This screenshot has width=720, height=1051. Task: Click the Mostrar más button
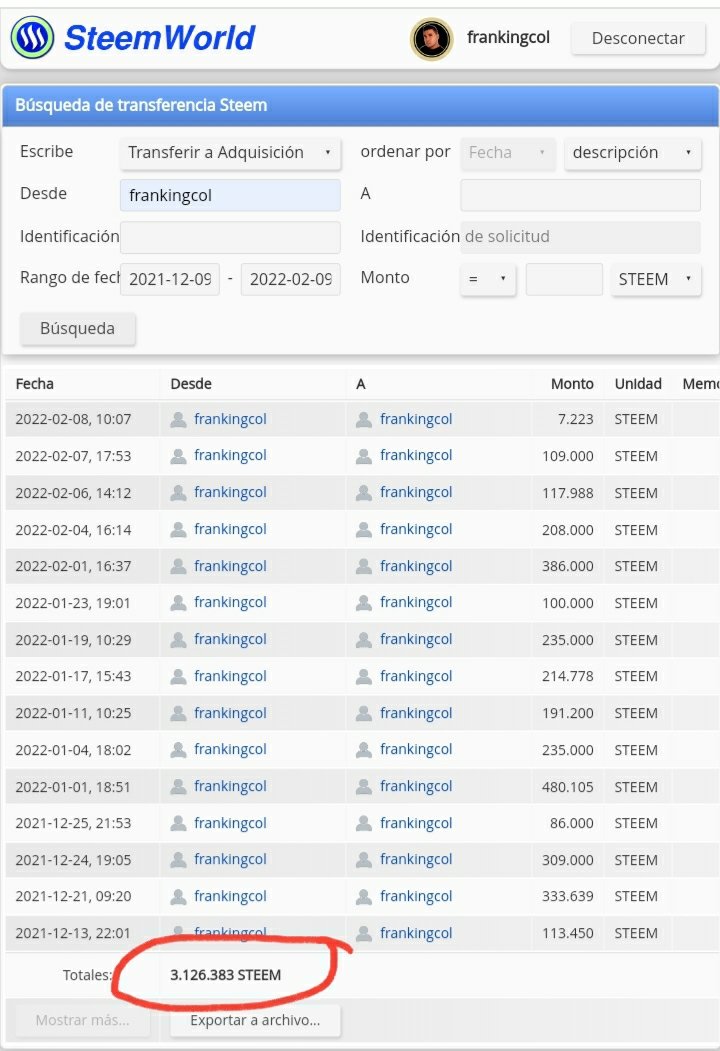82,1020
